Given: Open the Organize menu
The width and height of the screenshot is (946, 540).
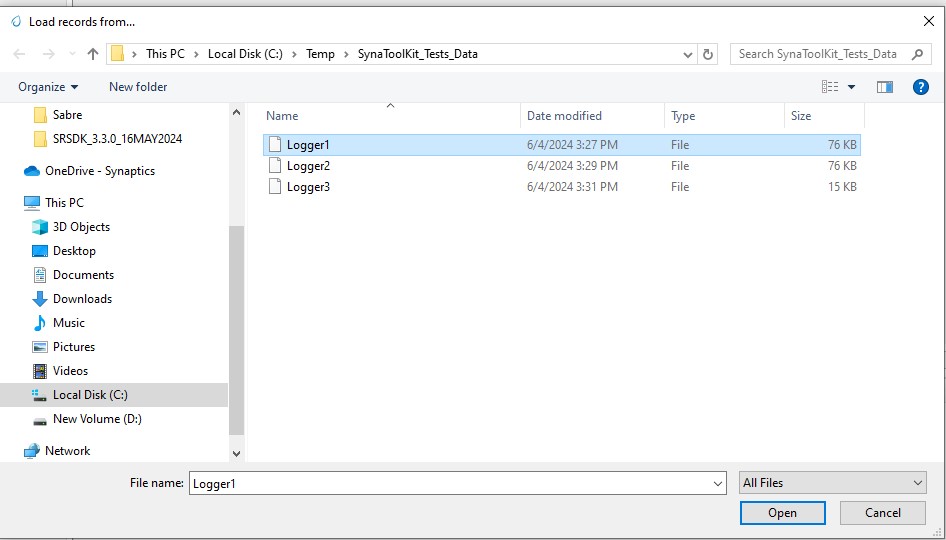Looking at the screenshot, I should coord(48,87).
